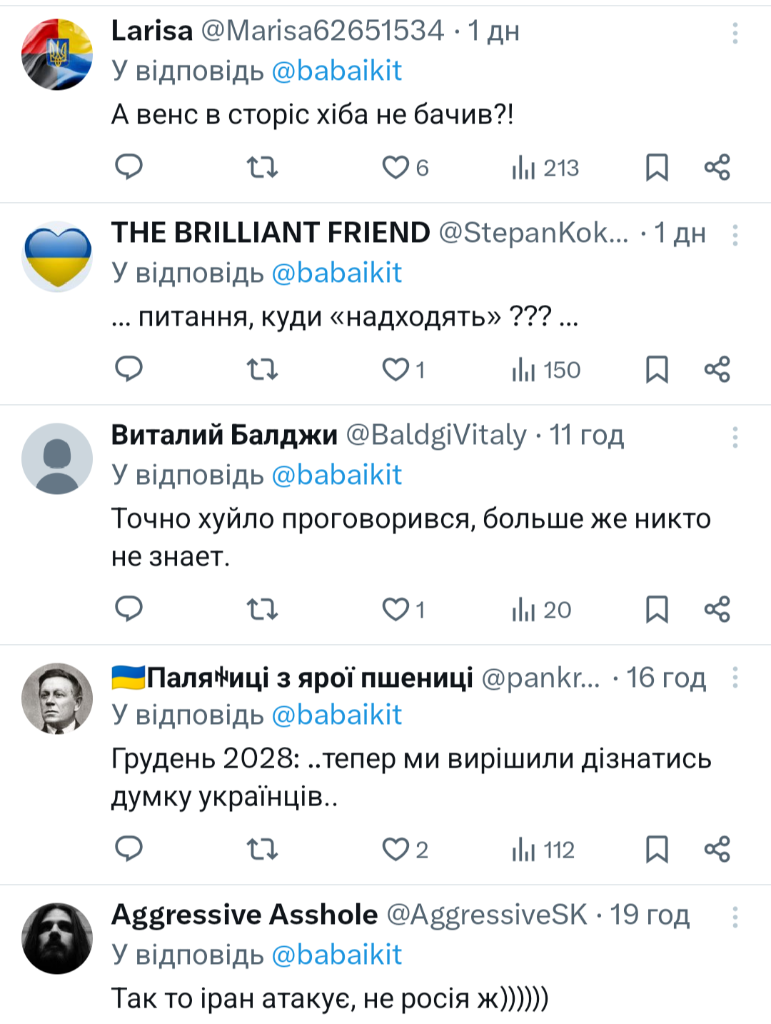The width and height of the screenshot is (771, 1024).
Task: Like the Грудень 2028 reply
Action: [x=396, y=850]
